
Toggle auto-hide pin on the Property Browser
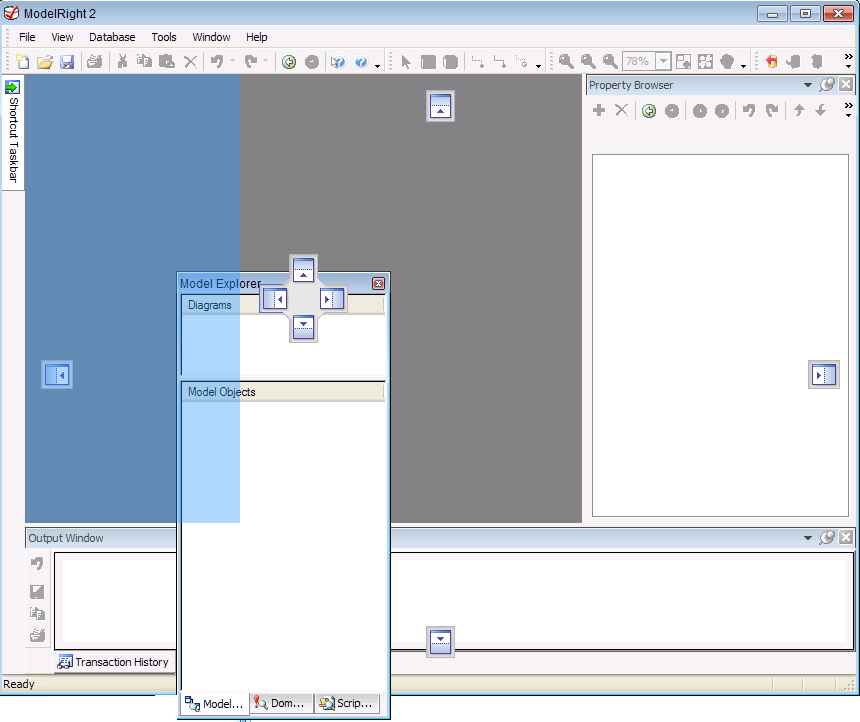coord(828,85)
